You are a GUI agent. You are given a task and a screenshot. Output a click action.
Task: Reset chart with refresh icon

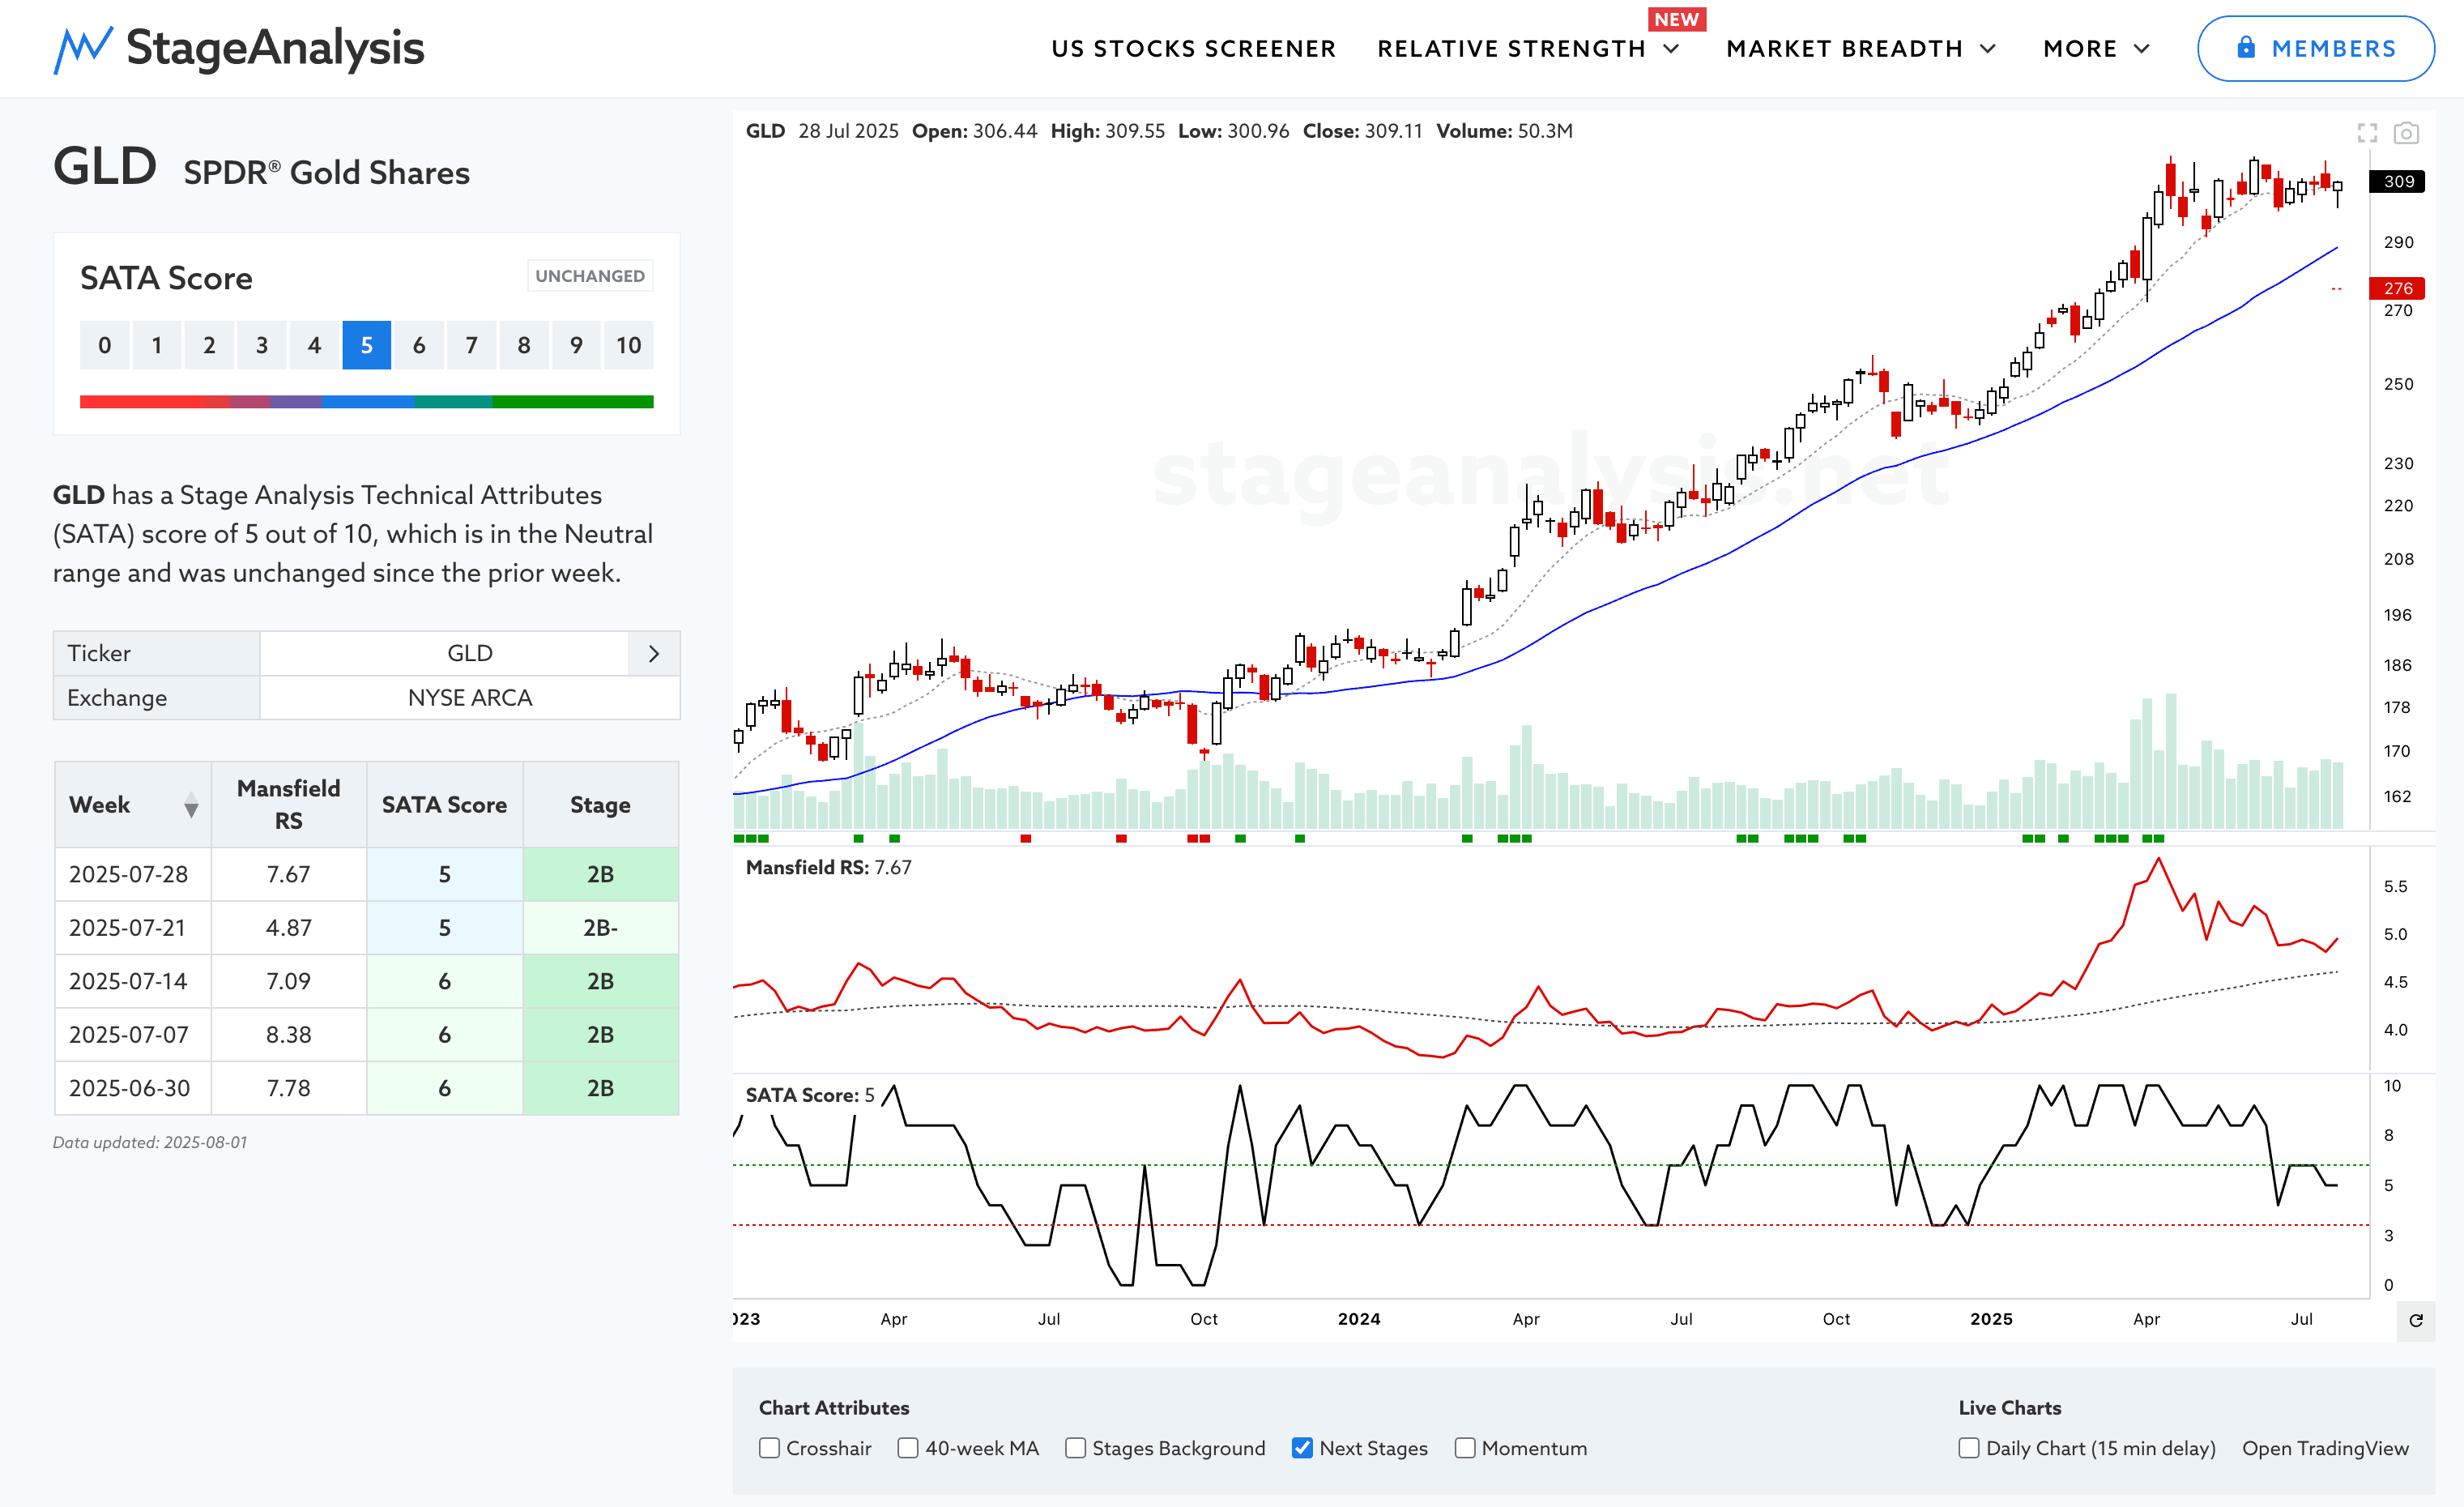point(2416,1320)
